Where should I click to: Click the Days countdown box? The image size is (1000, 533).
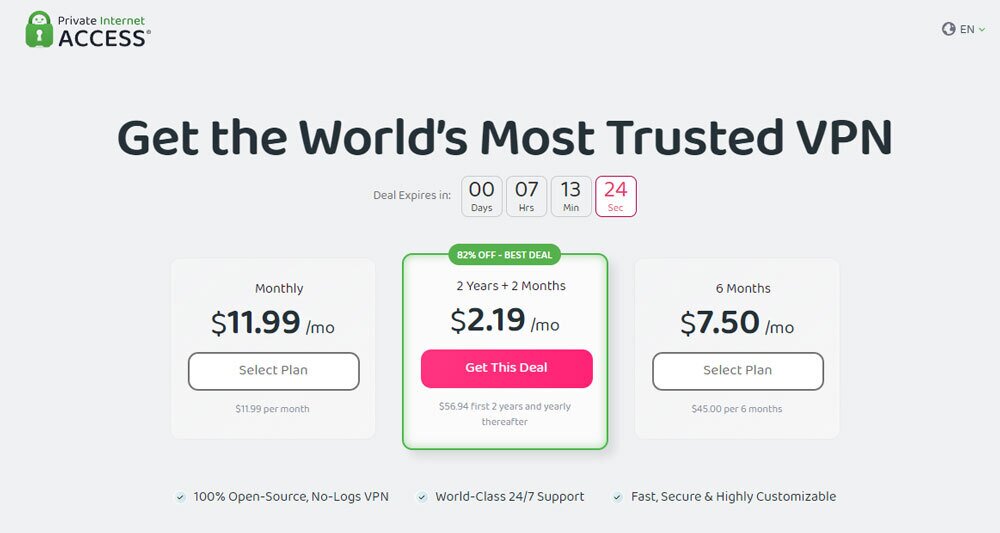pos(482,196)
